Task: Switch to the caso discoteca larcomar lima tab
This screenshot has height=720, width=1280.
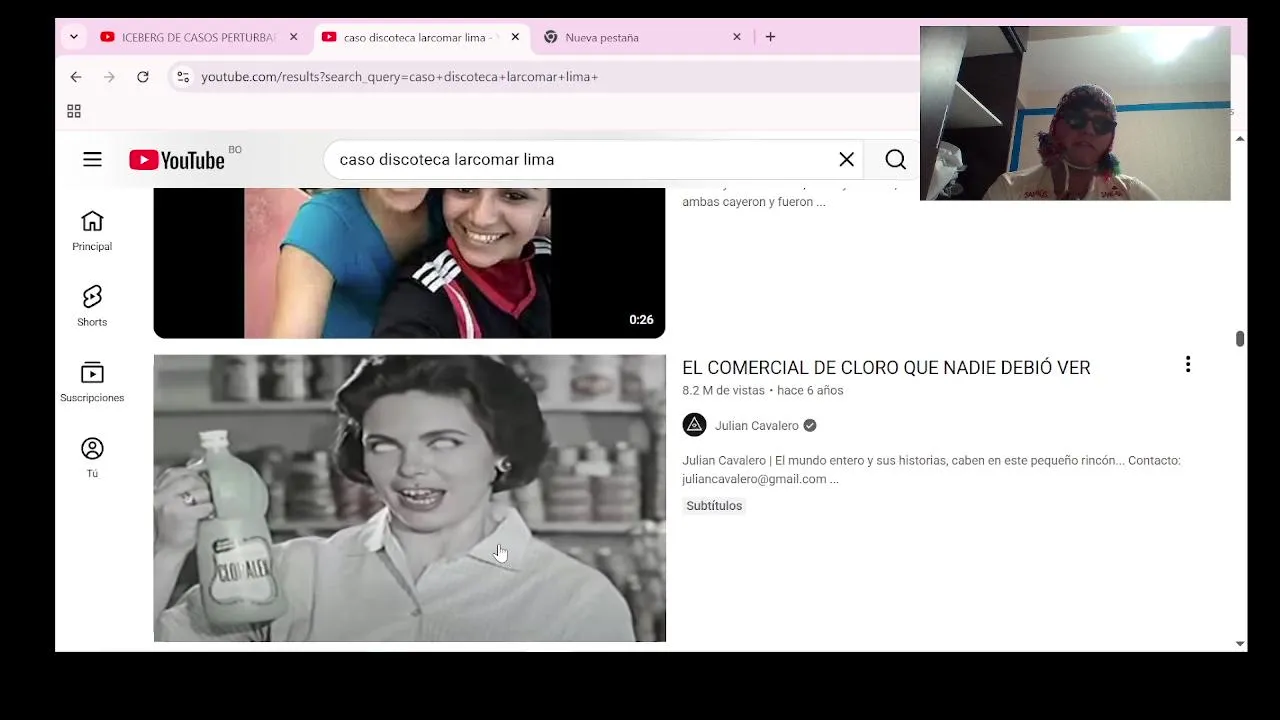Action: (420, 37)
